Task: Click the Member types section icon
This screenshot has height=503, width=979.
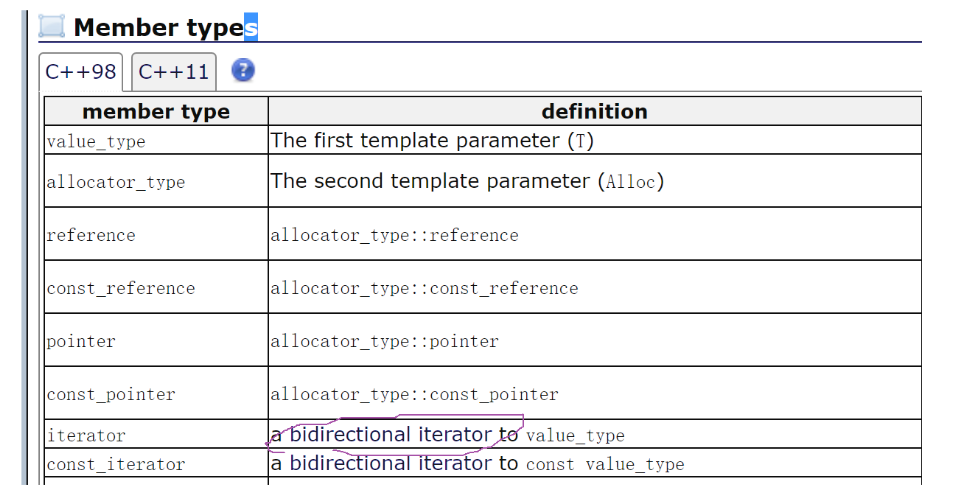Action: (52, 27)
